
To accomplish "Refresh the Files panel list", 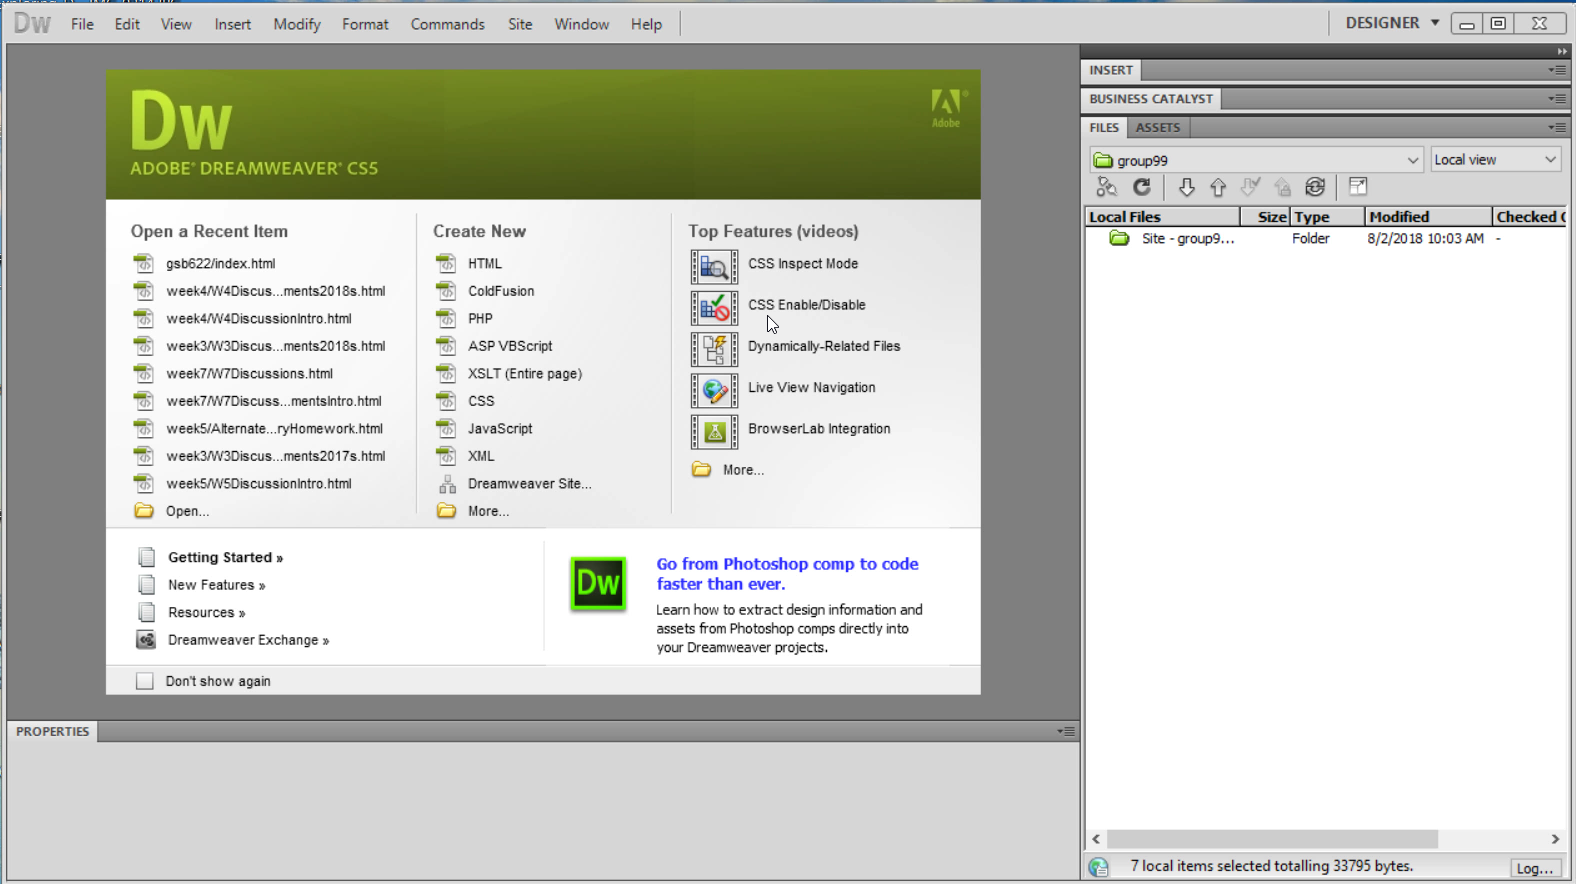I will [x=1142, y=187].
